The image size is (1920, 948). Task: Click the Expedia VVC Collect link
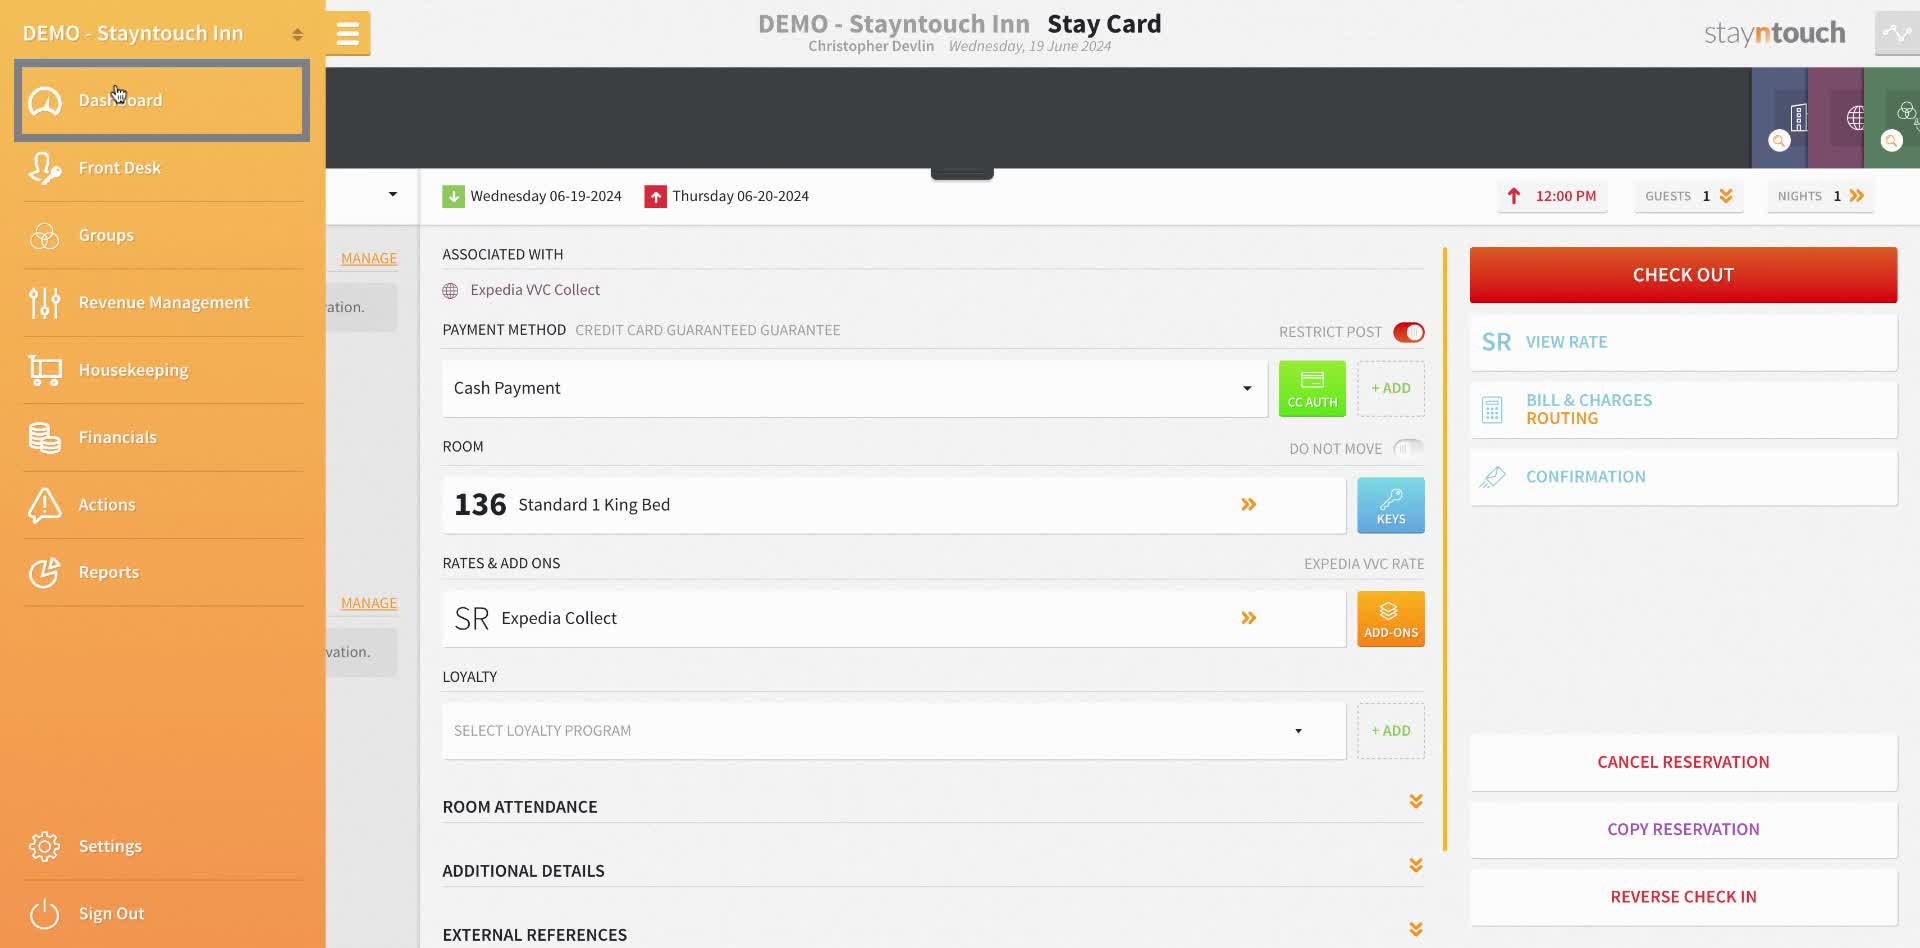(x=535, y=290)
